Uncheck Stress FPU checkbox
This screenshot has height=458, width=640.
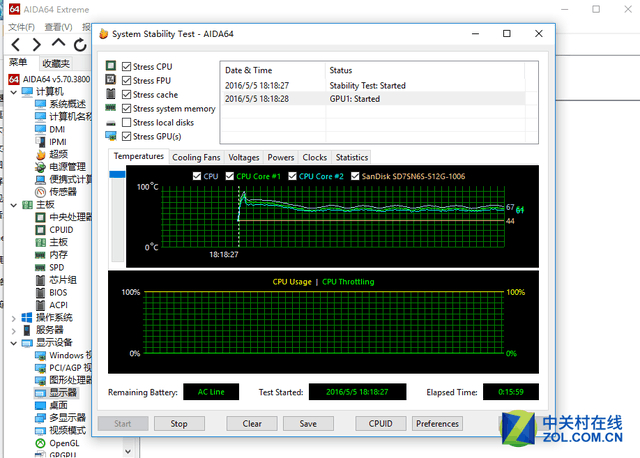[x=127, y=80]
